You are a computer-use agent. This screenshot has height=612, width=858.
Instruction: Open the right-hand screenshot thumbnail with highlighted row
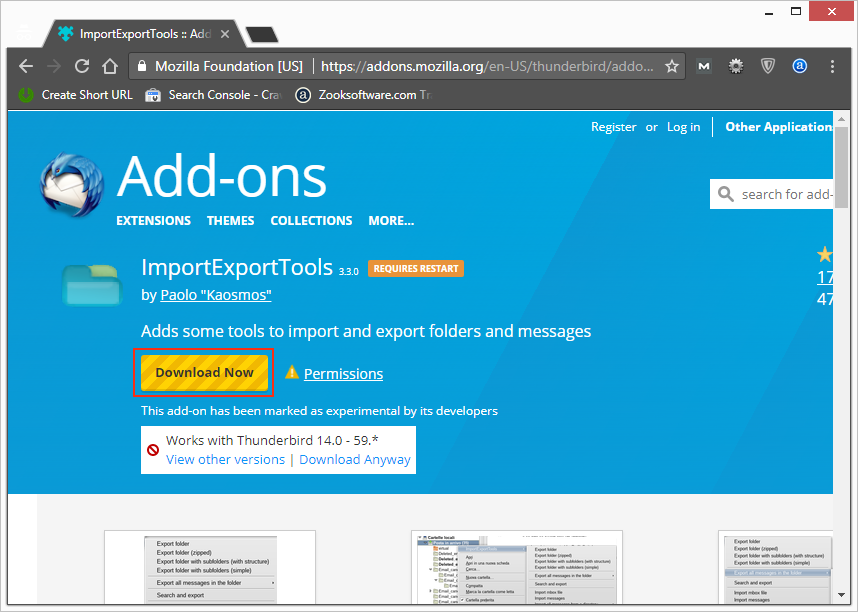coord(776,567)
